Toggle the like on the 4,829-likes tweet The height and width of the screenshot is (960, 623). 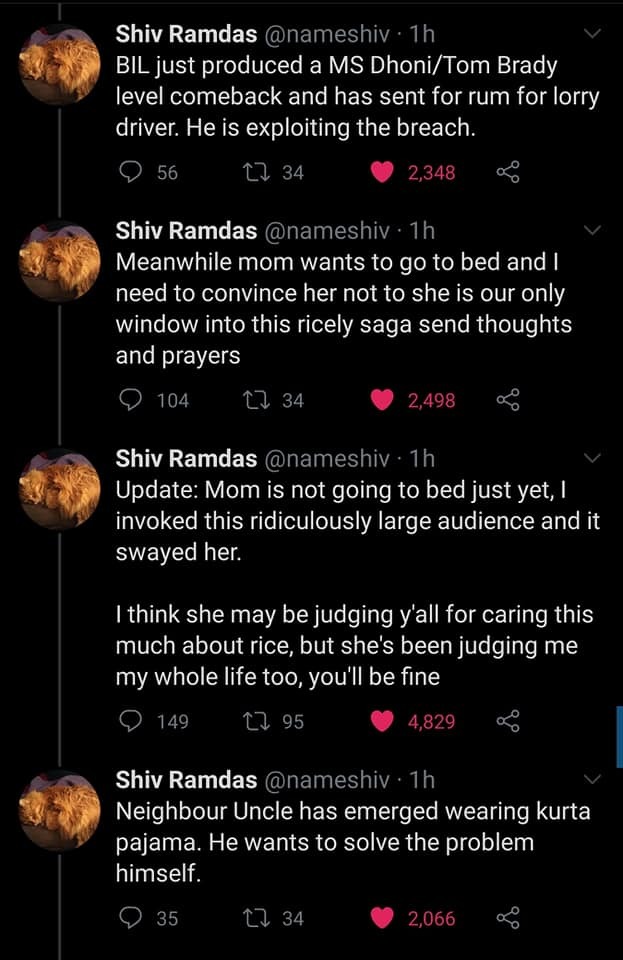pos(381,721)
